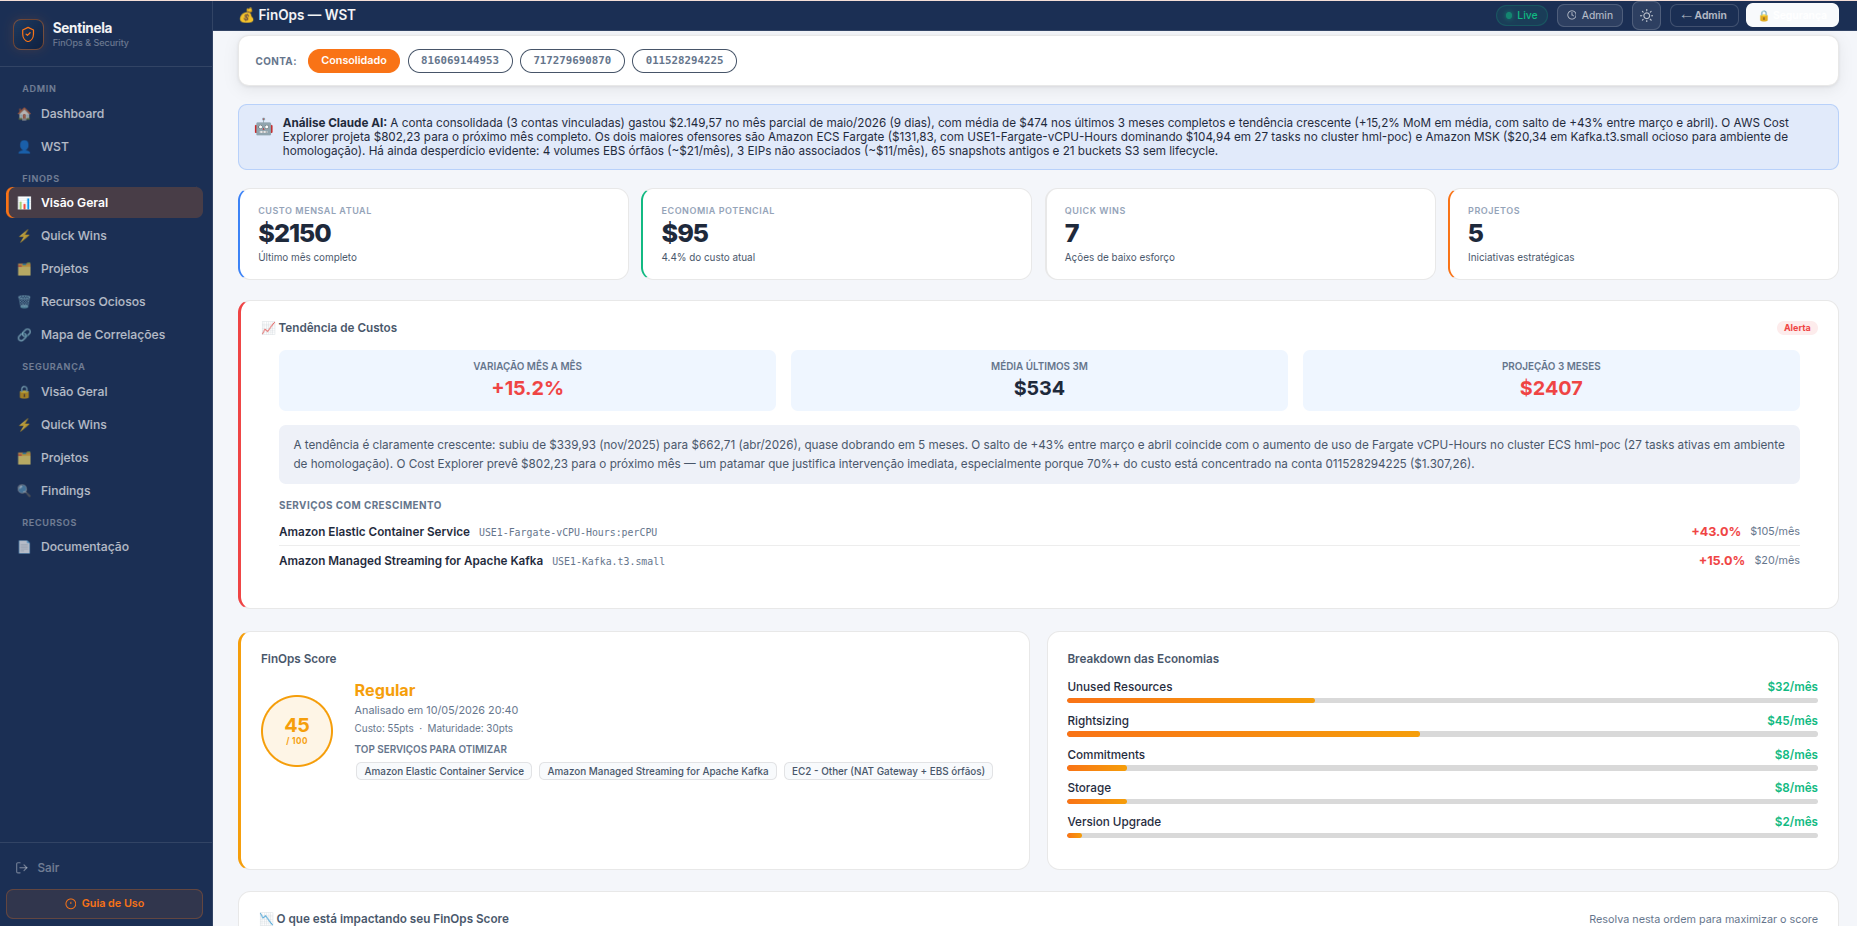
Task: Click Sair to log out
Action: click(104, 868)
